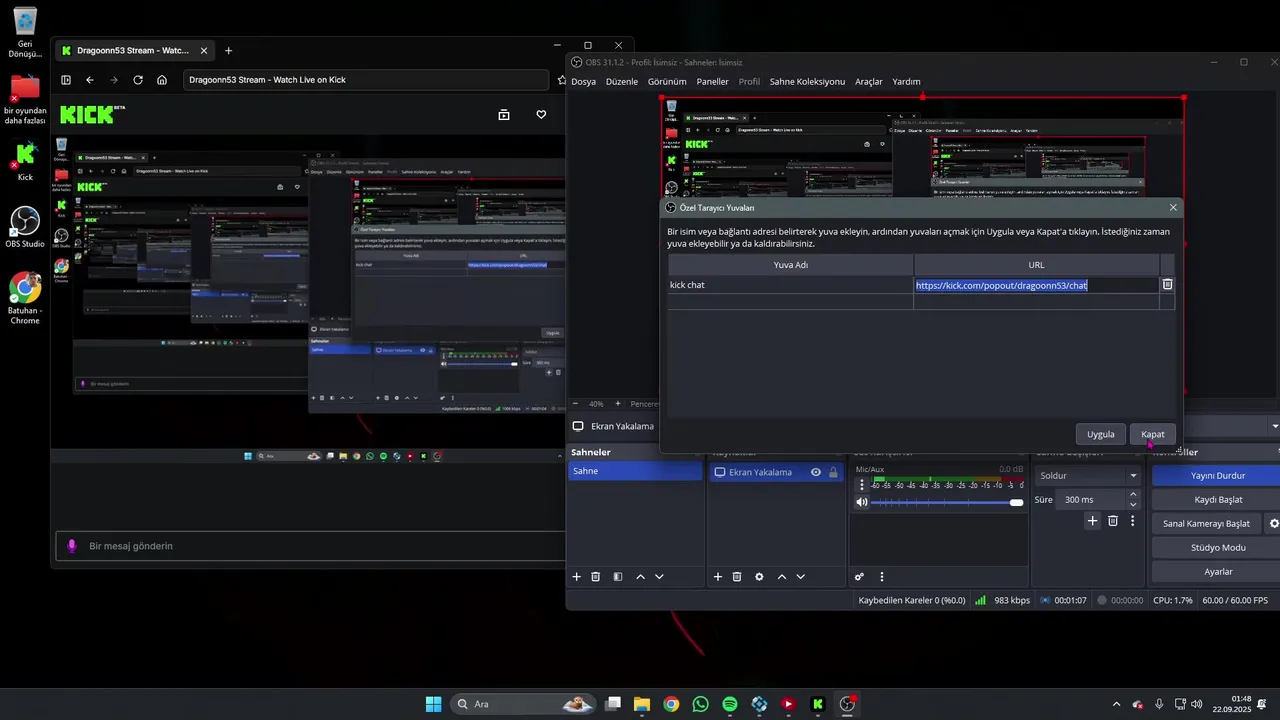
Task: Toggle visibility of Ekran Yakalama source
Action: coord(816,472)
